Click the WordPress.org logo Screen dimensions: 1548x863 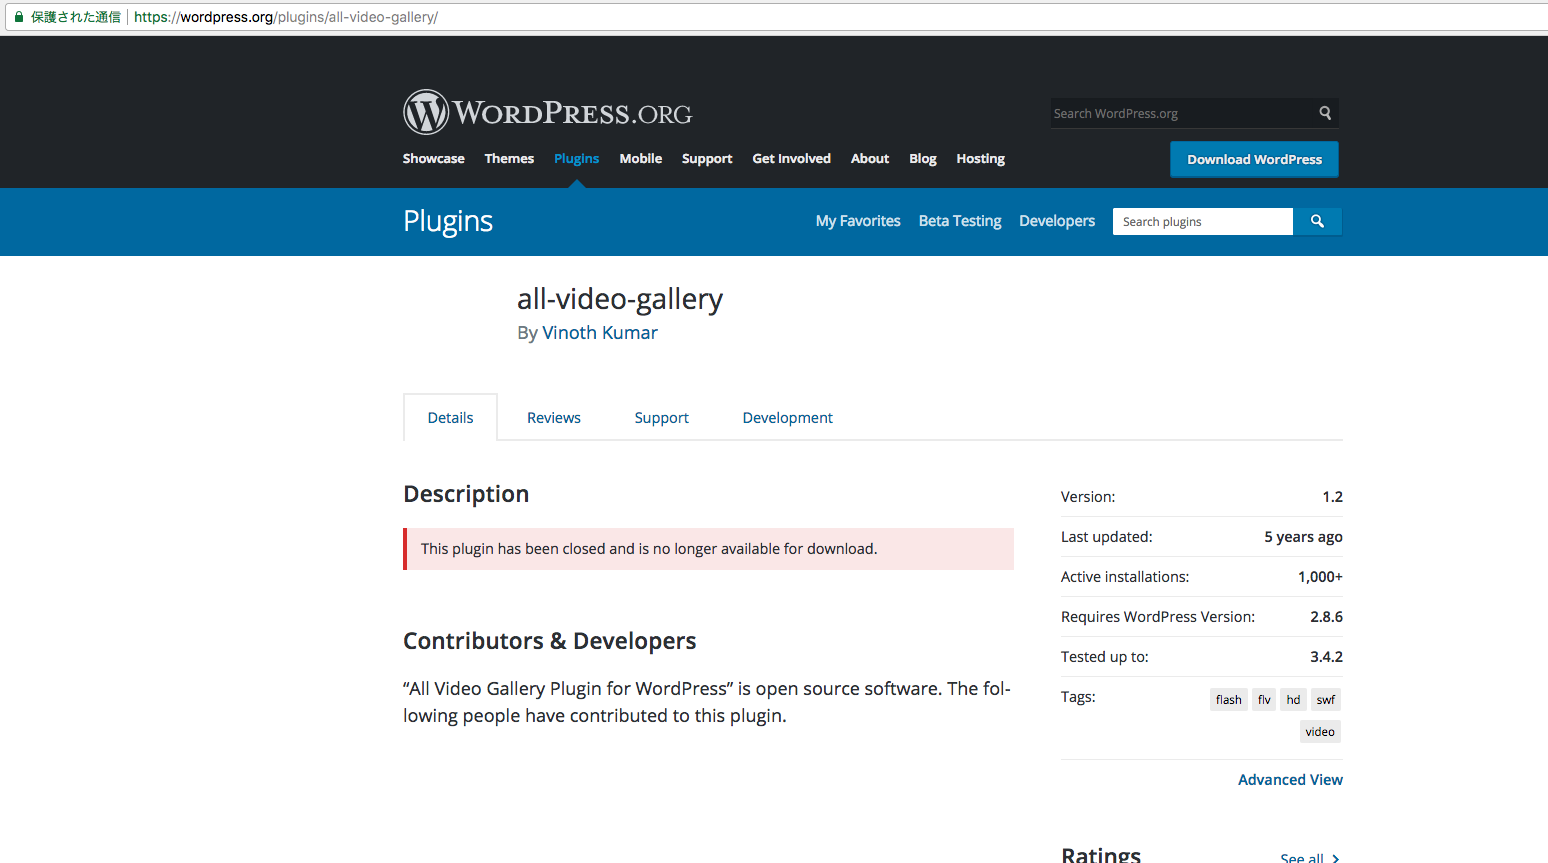(547, 112)
